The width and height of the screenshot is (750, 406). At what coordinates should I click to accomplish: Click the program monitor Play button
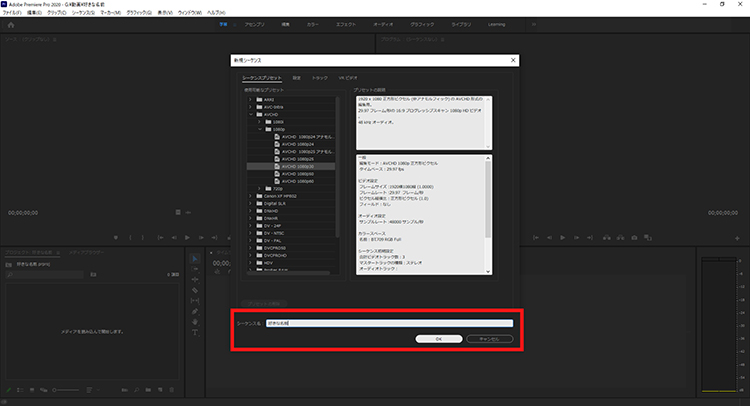[x=562, y=238]
